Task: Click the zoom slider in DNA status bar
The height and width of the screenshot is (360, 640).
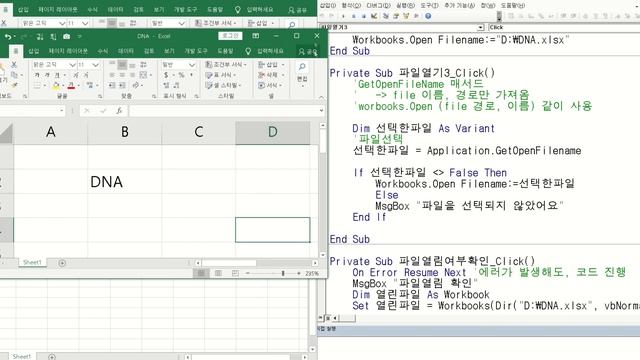Action: pos(283,273)
